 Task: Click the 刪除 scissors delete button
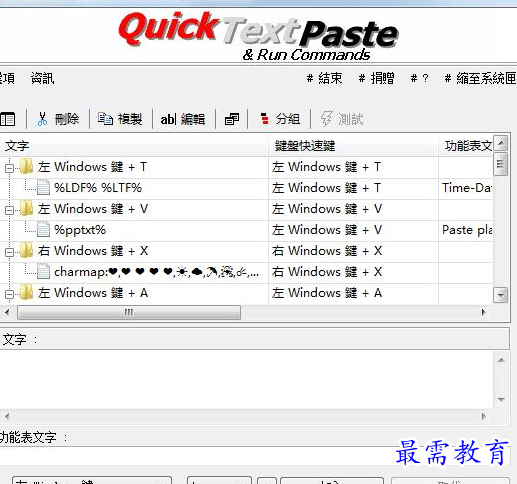pyautogui.click(x=58, y=119)
